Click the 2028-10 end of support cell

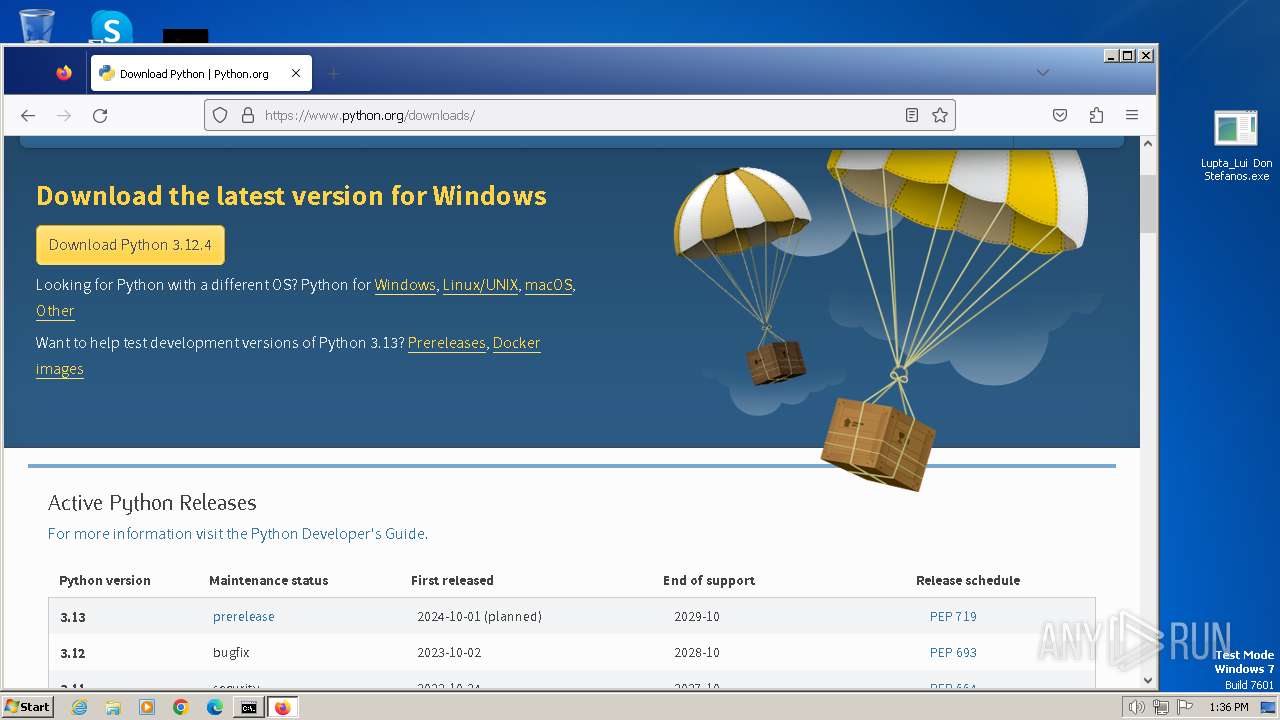[x=697, y=653]
